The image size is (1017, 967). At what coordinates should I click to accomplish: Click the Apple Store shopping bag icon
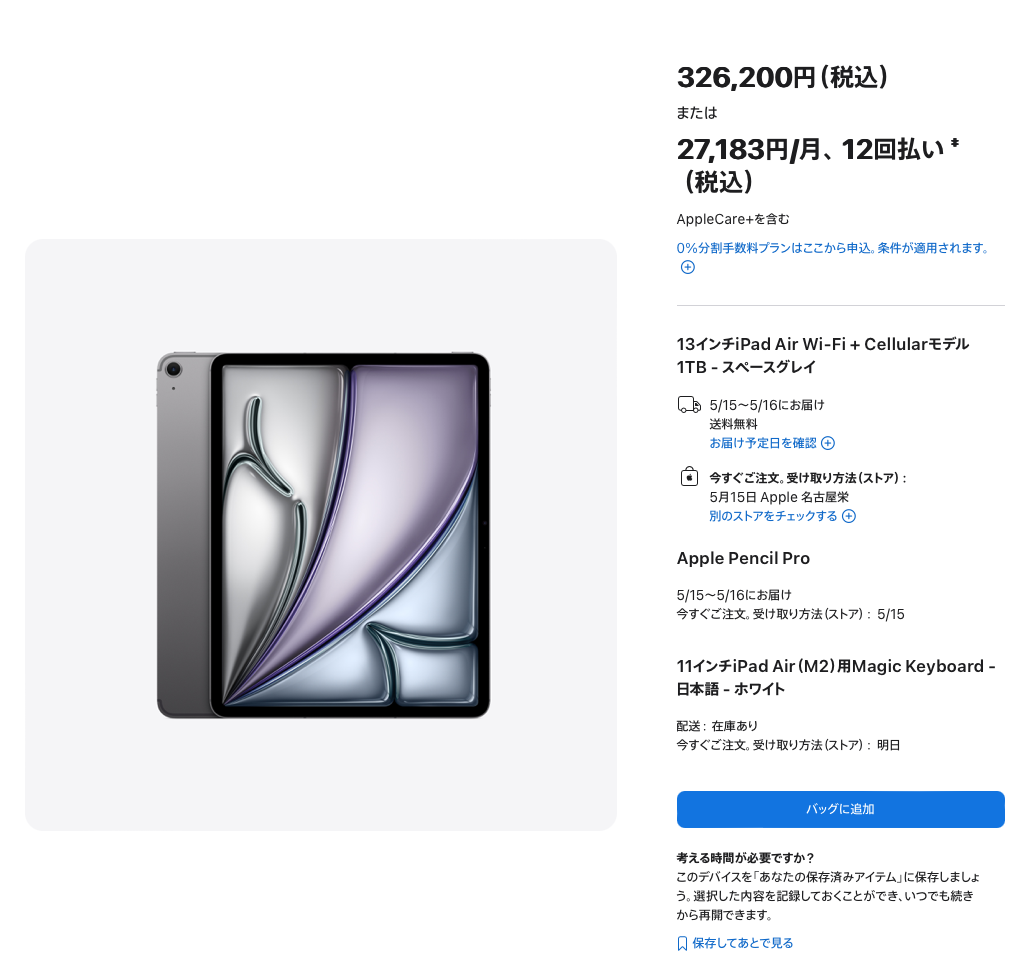point(689,477)
